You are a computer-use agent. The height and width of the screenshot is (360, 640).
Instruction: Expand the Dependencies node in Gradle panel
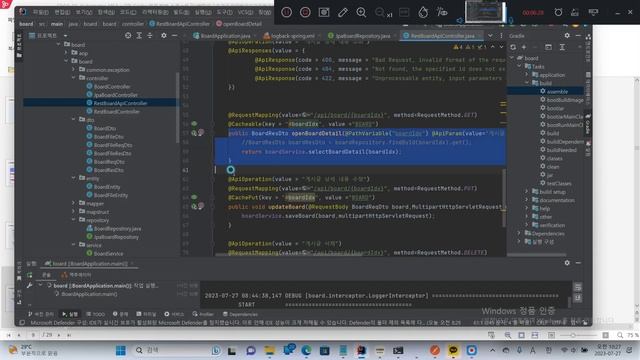519,233
